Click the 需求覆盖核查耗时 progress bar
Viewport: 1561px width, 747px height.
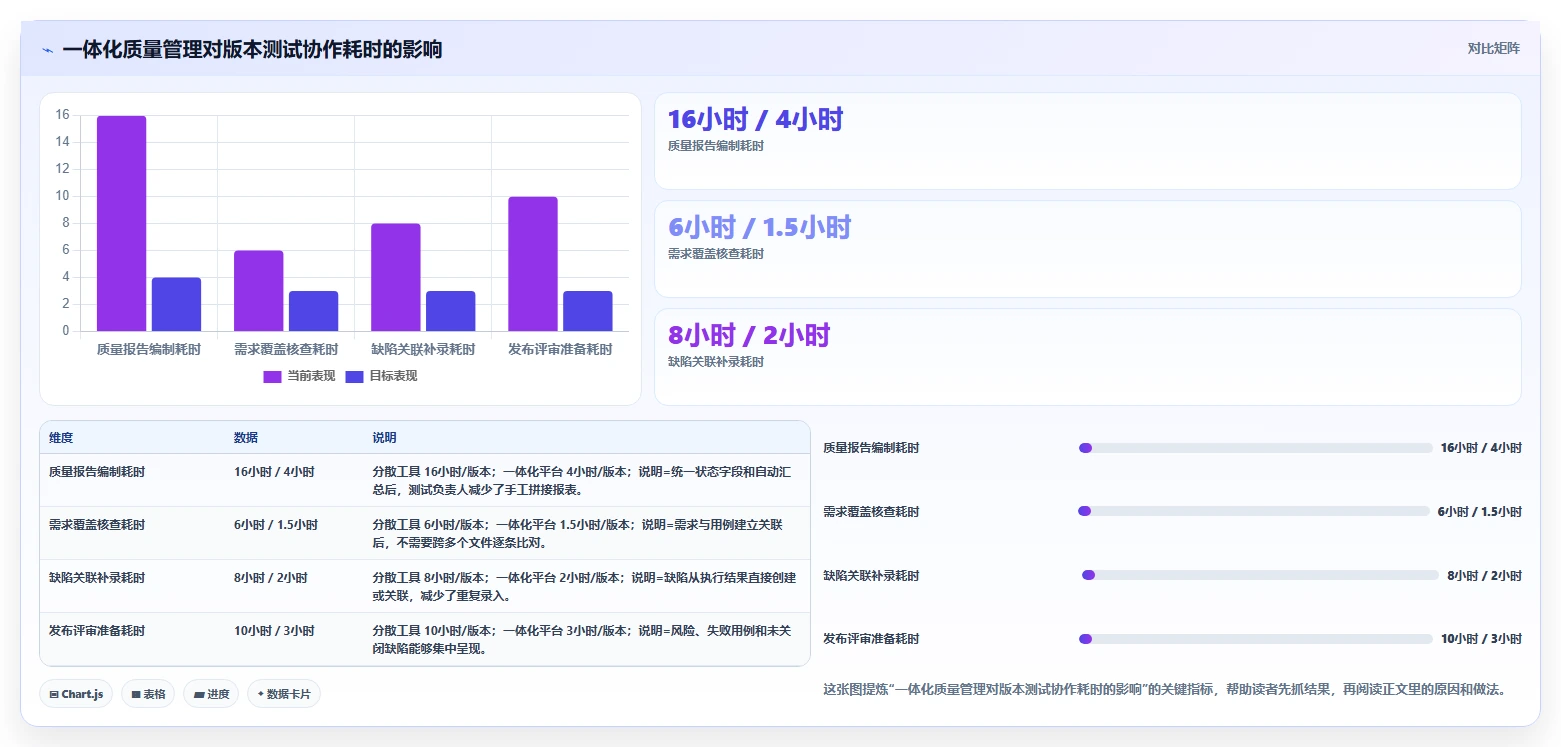coord(1253,511)
